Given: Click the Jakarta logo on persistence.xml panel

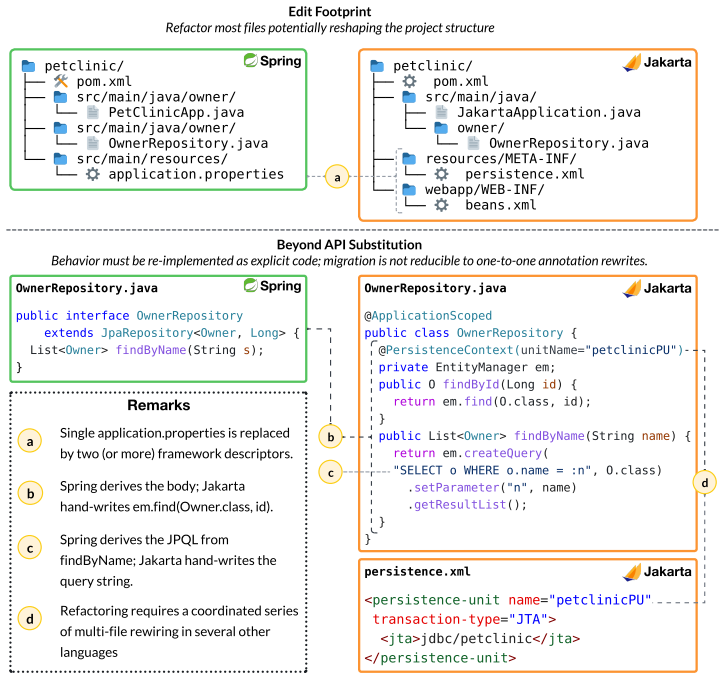Looking at the screenshot, I should [x=657, y=572].
